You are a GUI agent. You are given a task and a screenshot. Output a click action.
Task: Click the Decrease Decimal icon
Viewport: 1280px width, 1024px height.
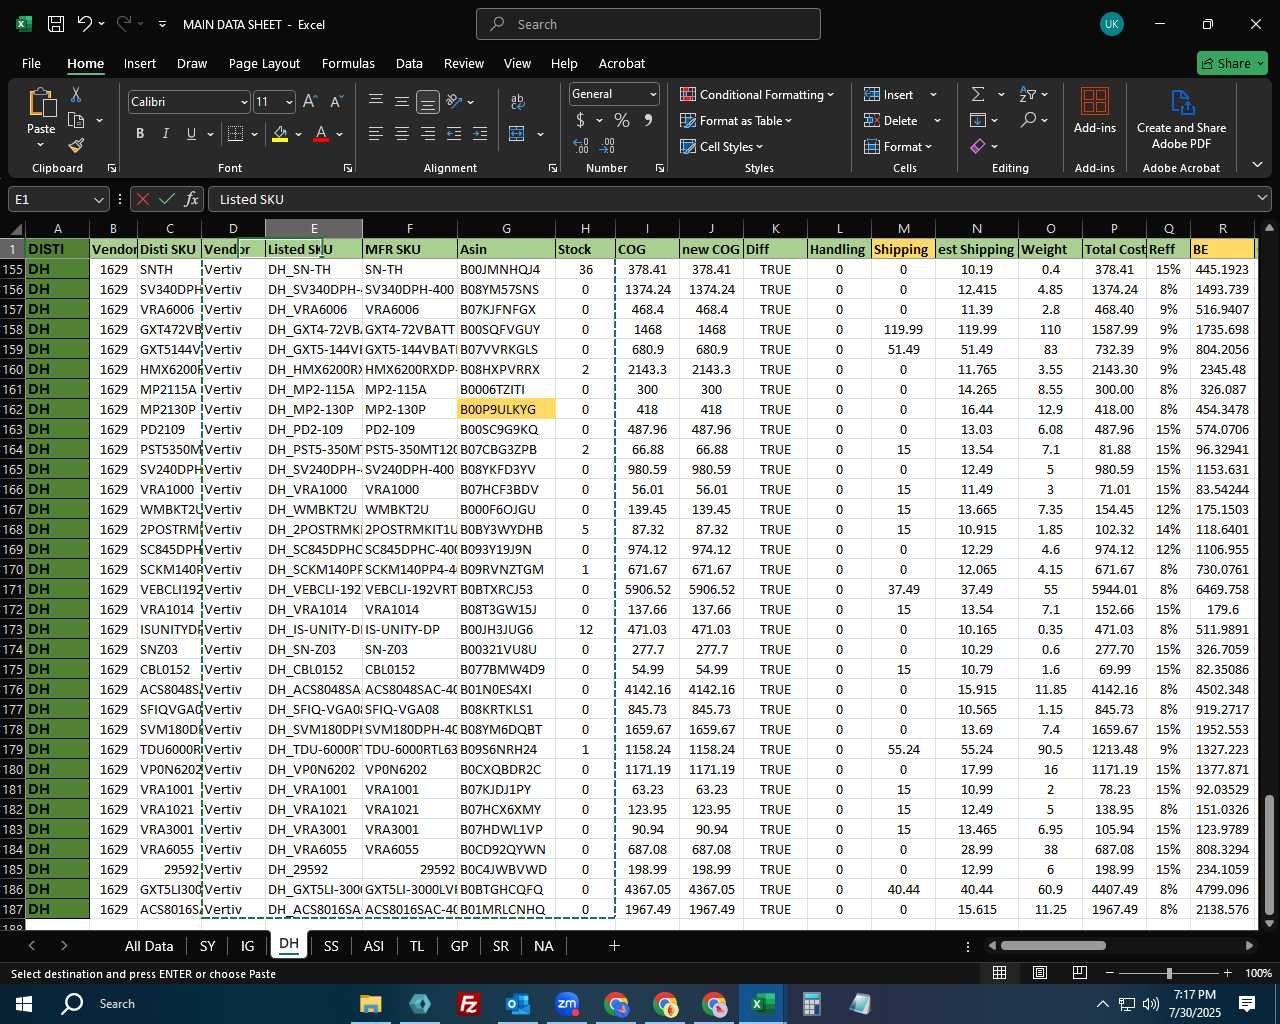[x=609, y=146]
